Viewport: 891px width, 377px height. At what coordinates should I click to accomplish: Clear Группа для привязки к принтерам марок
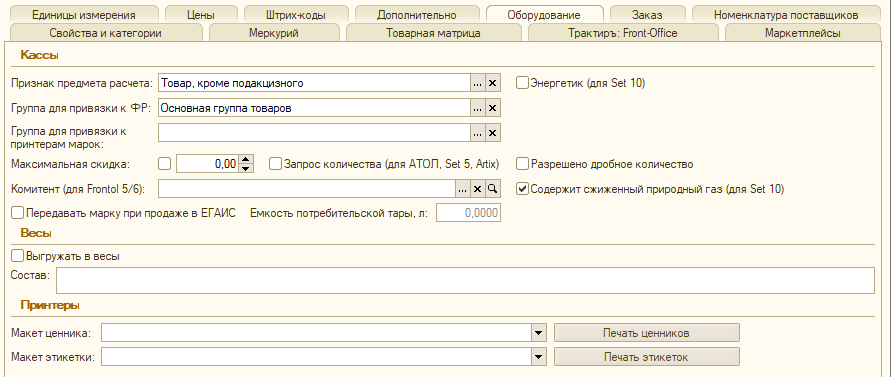tap(493, 133)
